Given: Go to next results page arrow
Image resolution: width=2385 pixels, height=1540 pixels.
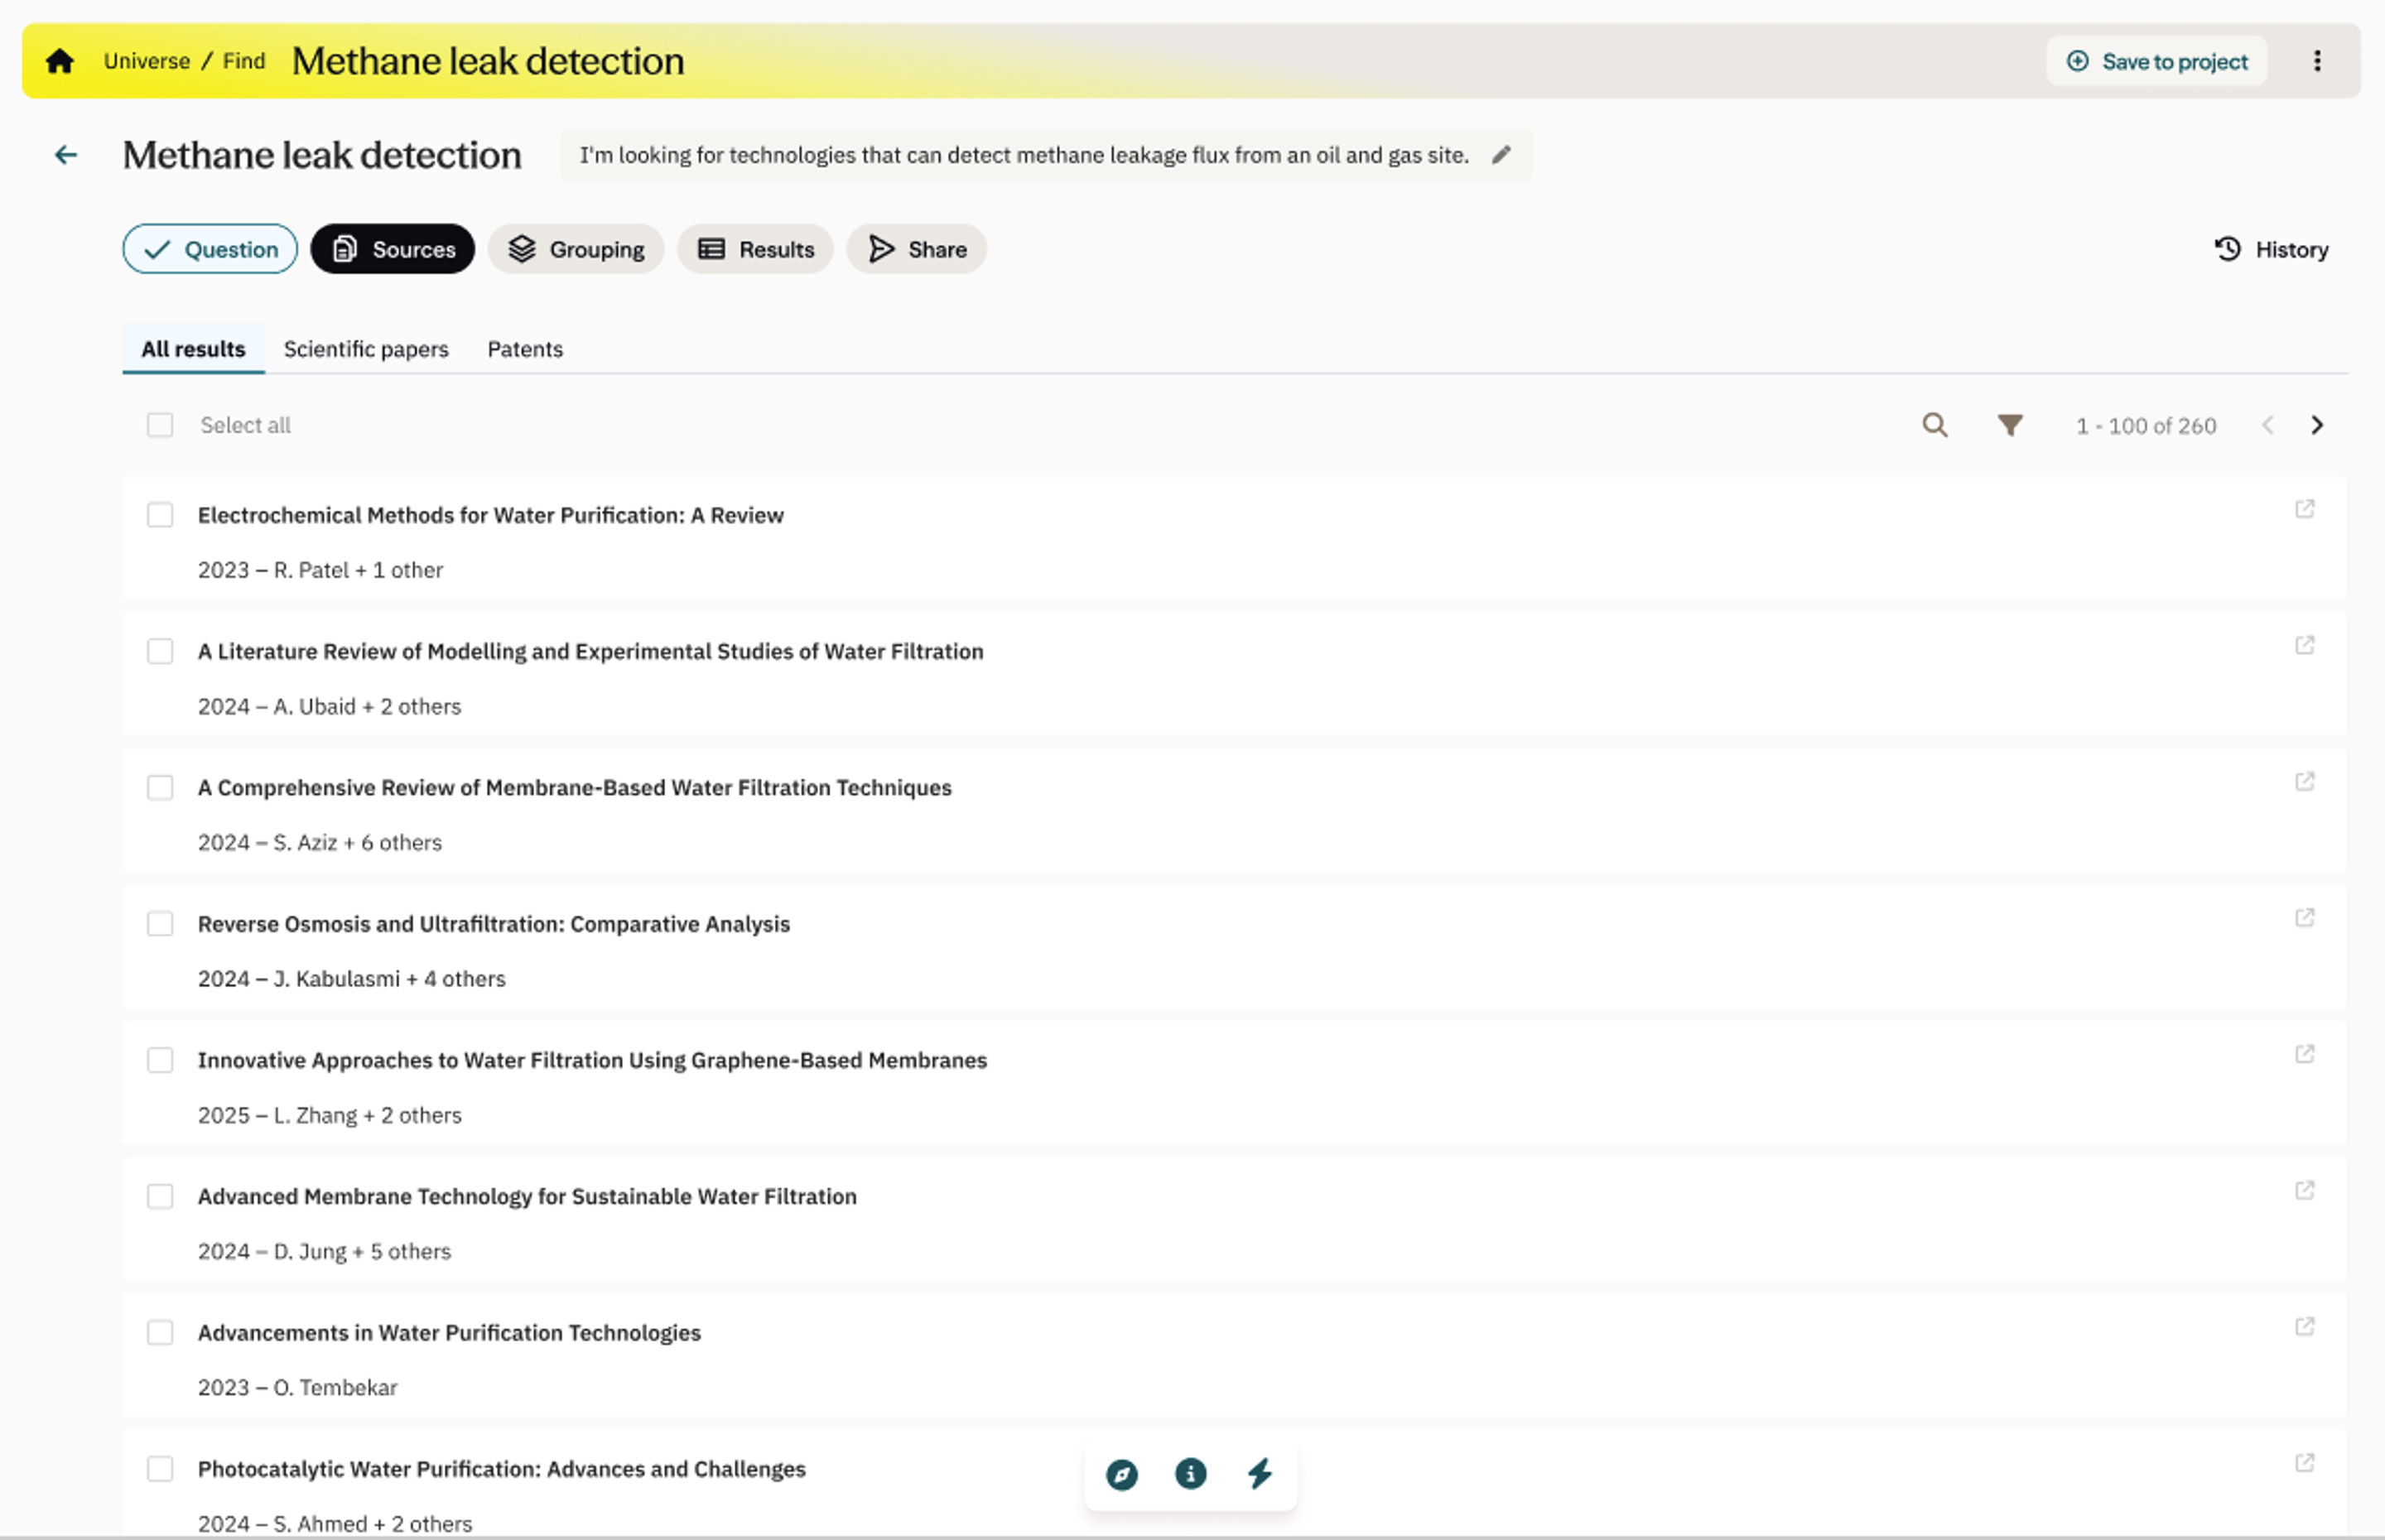Looking at the screenshot, I should pyautogui.click(x=2317, y=425).
